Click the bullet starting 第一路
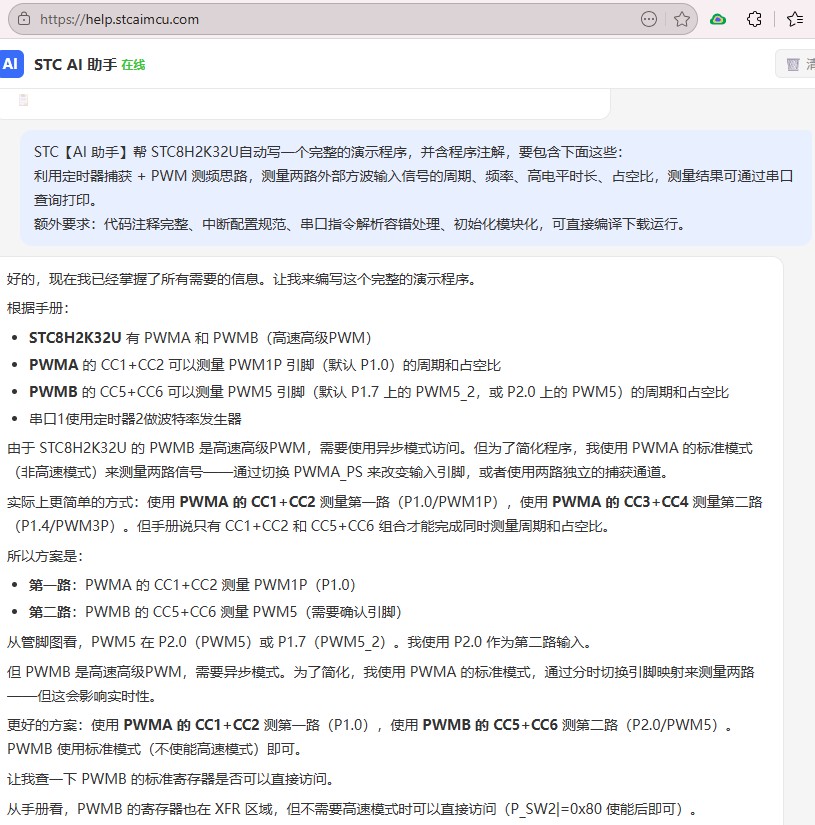This screenshot has width=815, height=825. (192, 585)
